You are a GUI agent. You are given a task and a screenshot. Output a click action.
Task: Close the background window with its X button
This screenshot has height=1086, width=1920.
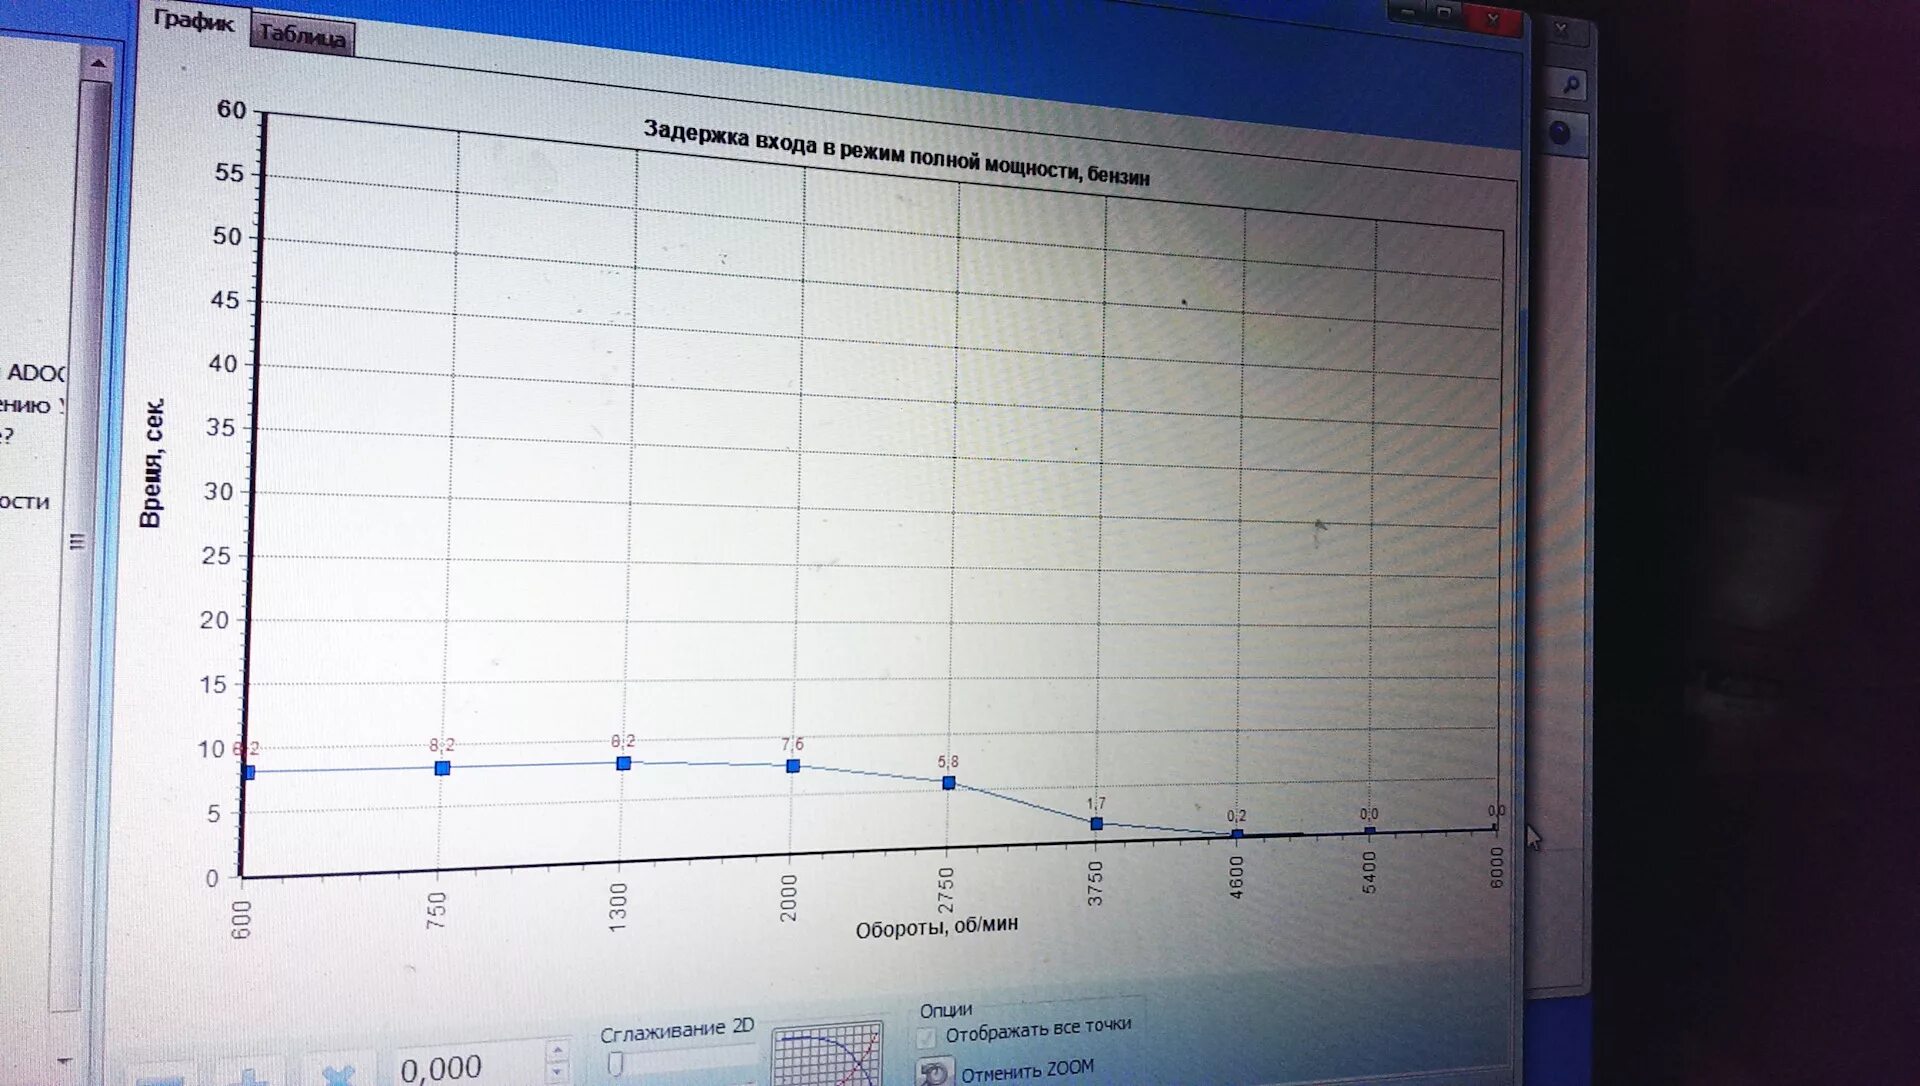tap(1560, 30)
